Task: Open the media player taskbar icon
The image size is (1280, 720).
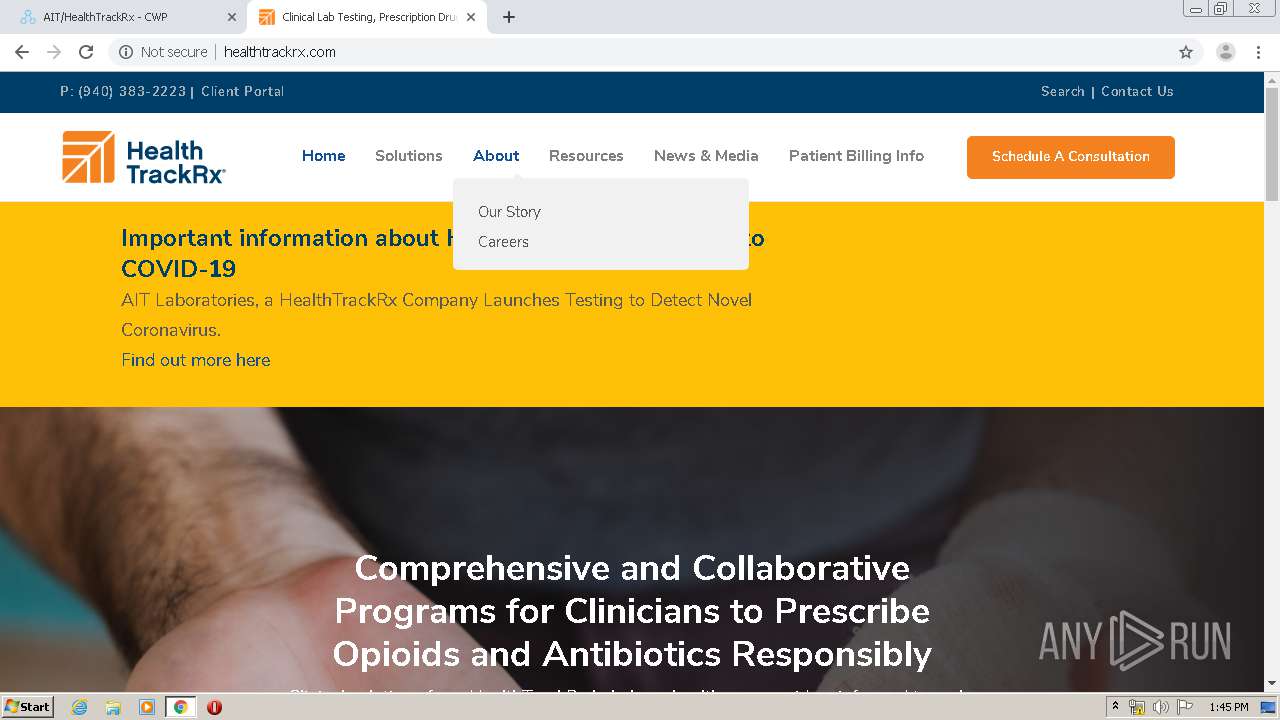Action: [x=147, y=707]
